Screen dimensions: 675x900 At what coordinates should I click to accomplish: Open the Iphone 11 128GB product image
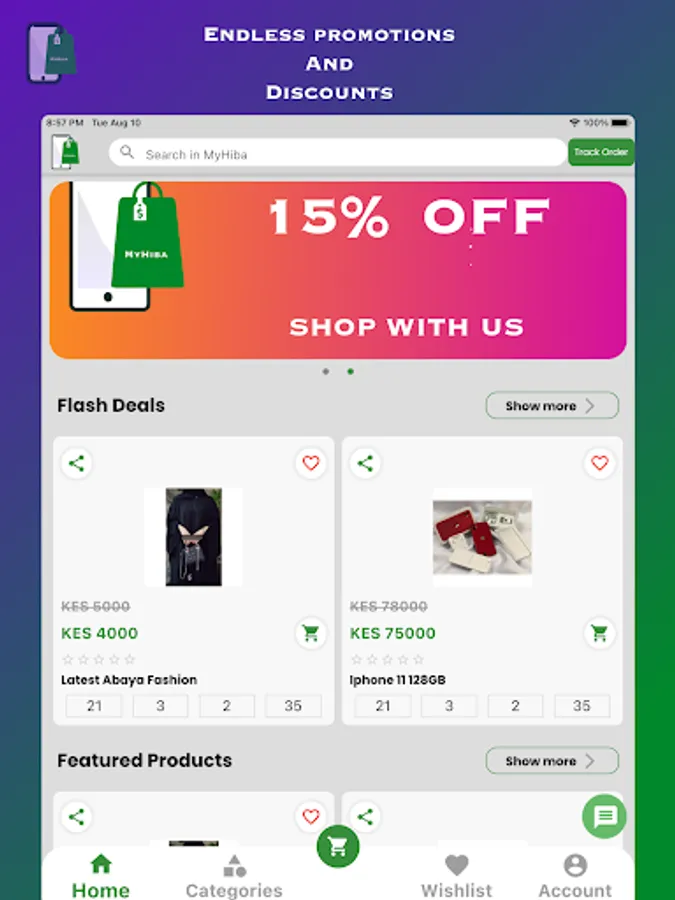click(x=482, y=537)
